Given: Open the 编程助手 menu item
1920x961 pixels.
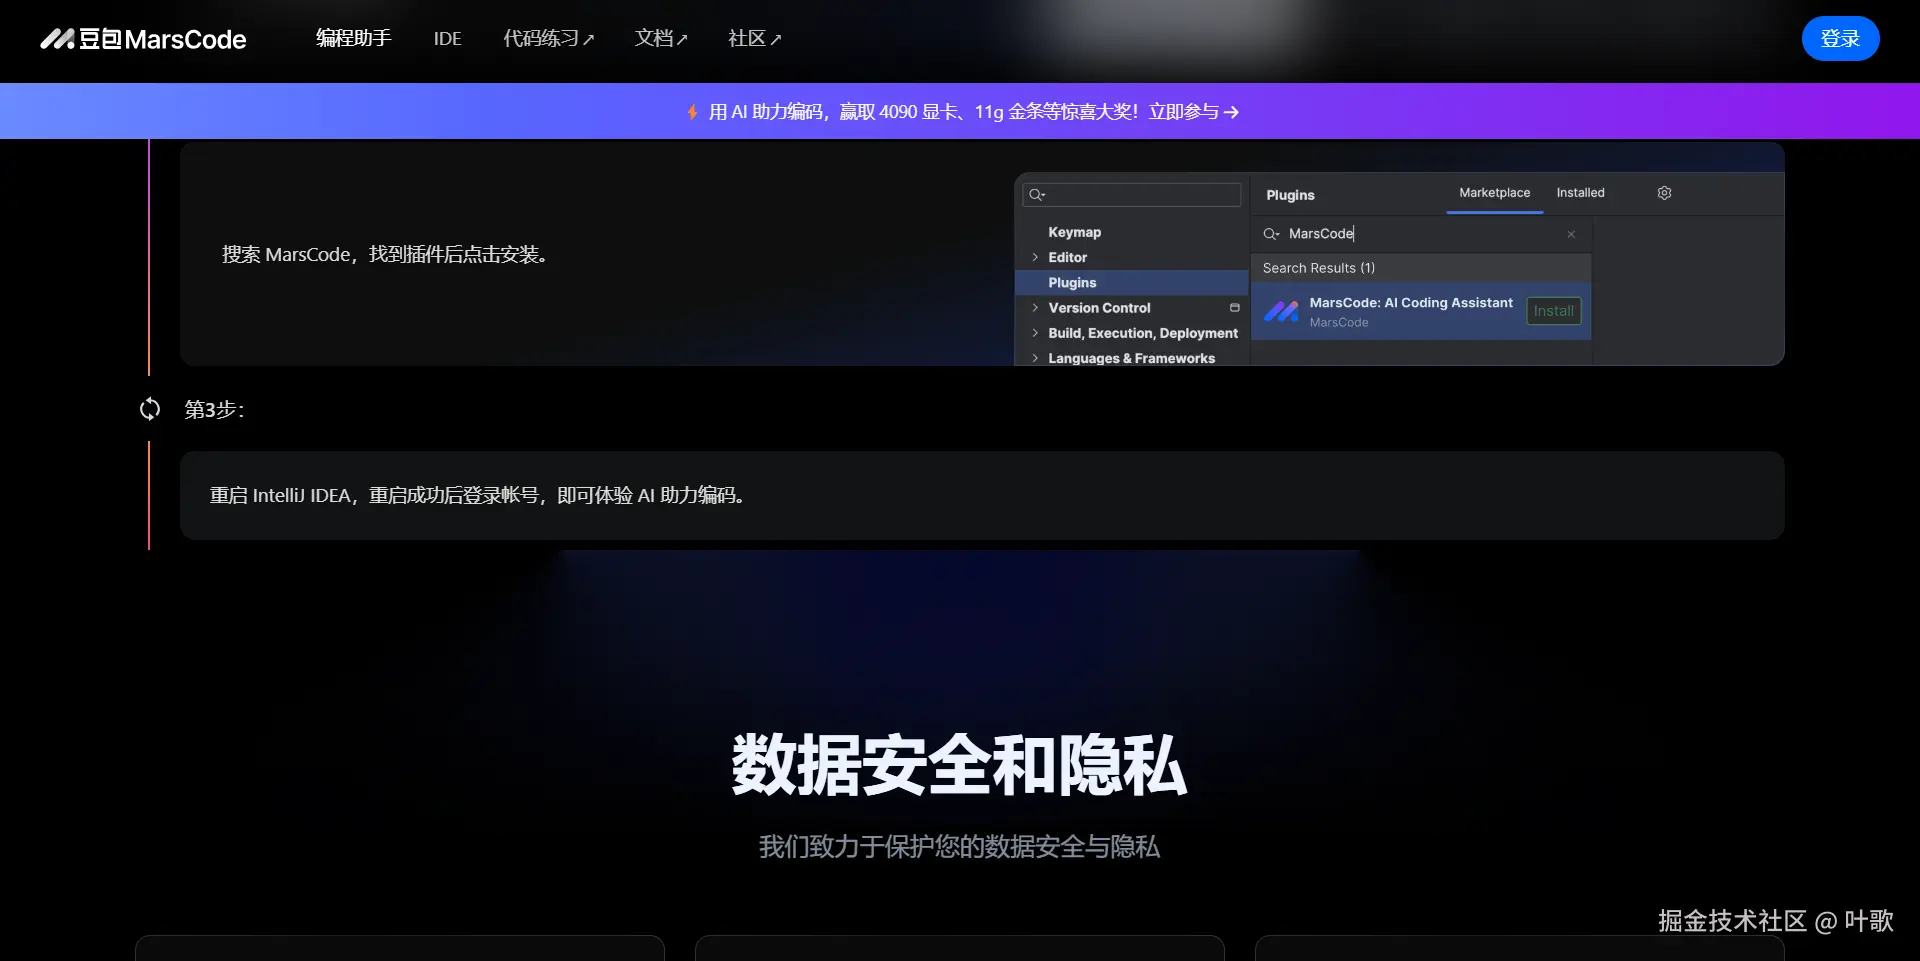Looking at the screenshot, I should click(x=352, y=38).
